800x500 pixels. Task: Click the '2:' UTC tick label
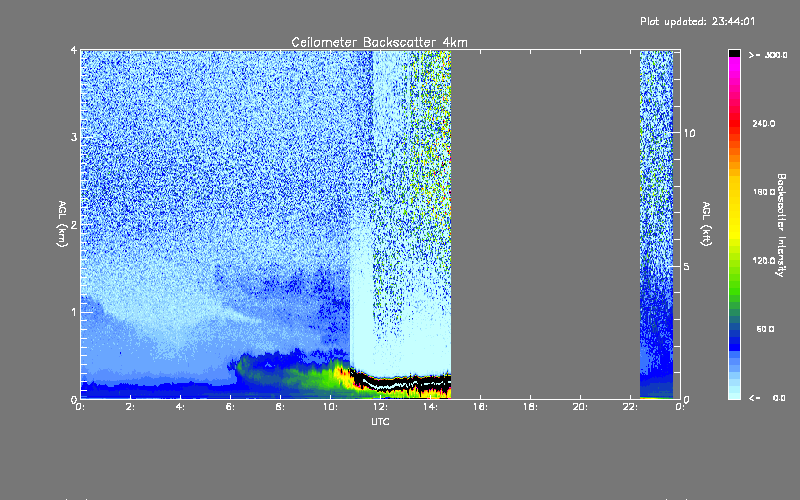(x=131, y=407)
